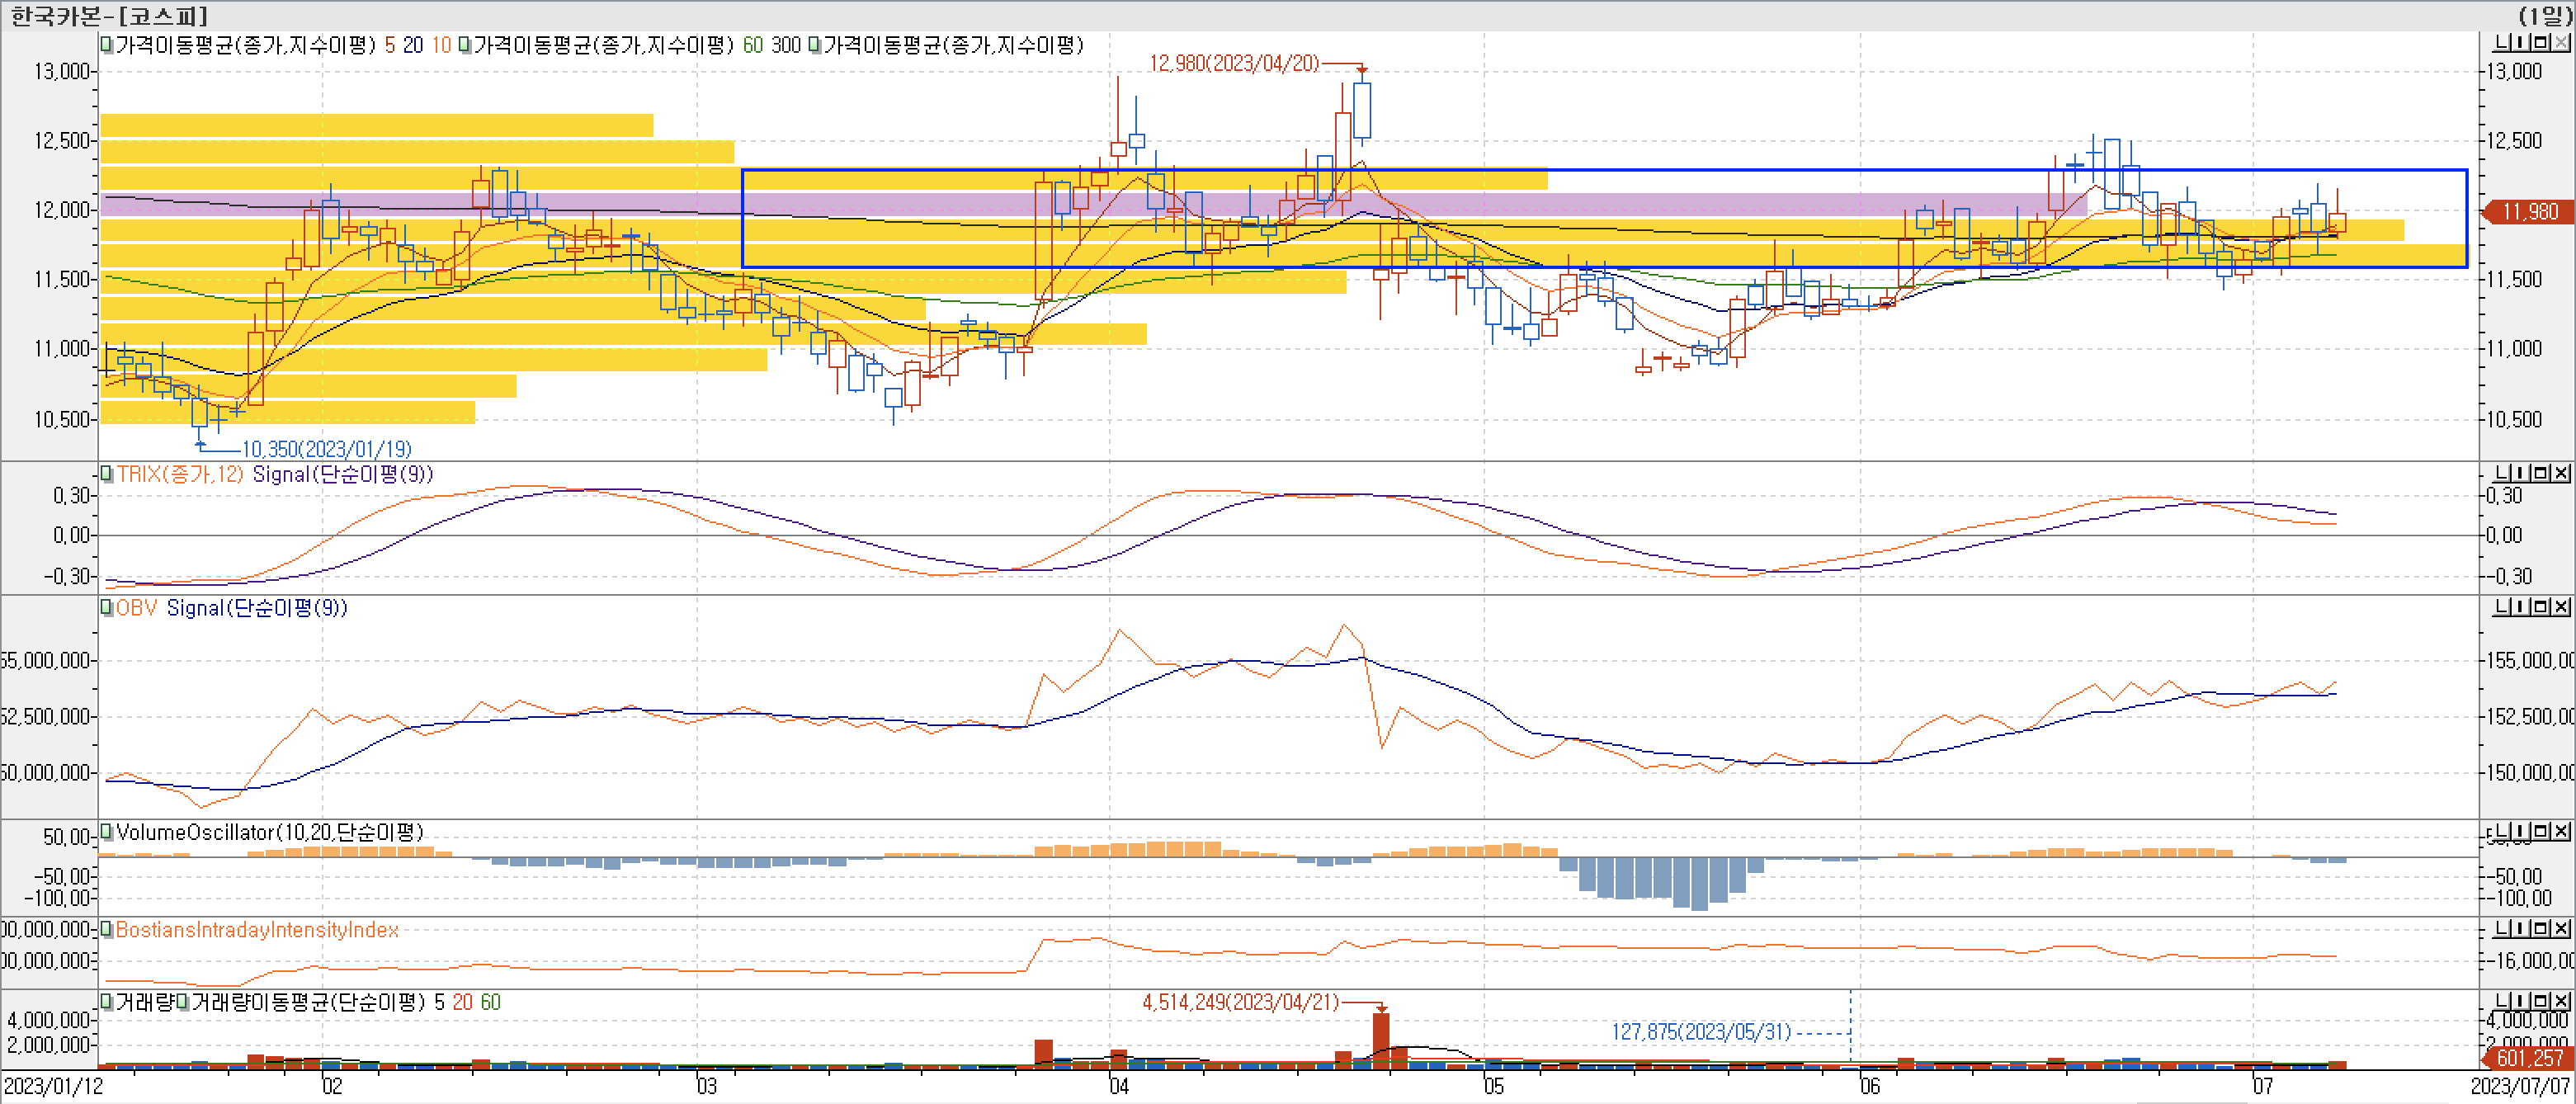
Task: Click the L-shaped icon in the price chart panel
Action: pyautogui.click(x=2503, y=42)
